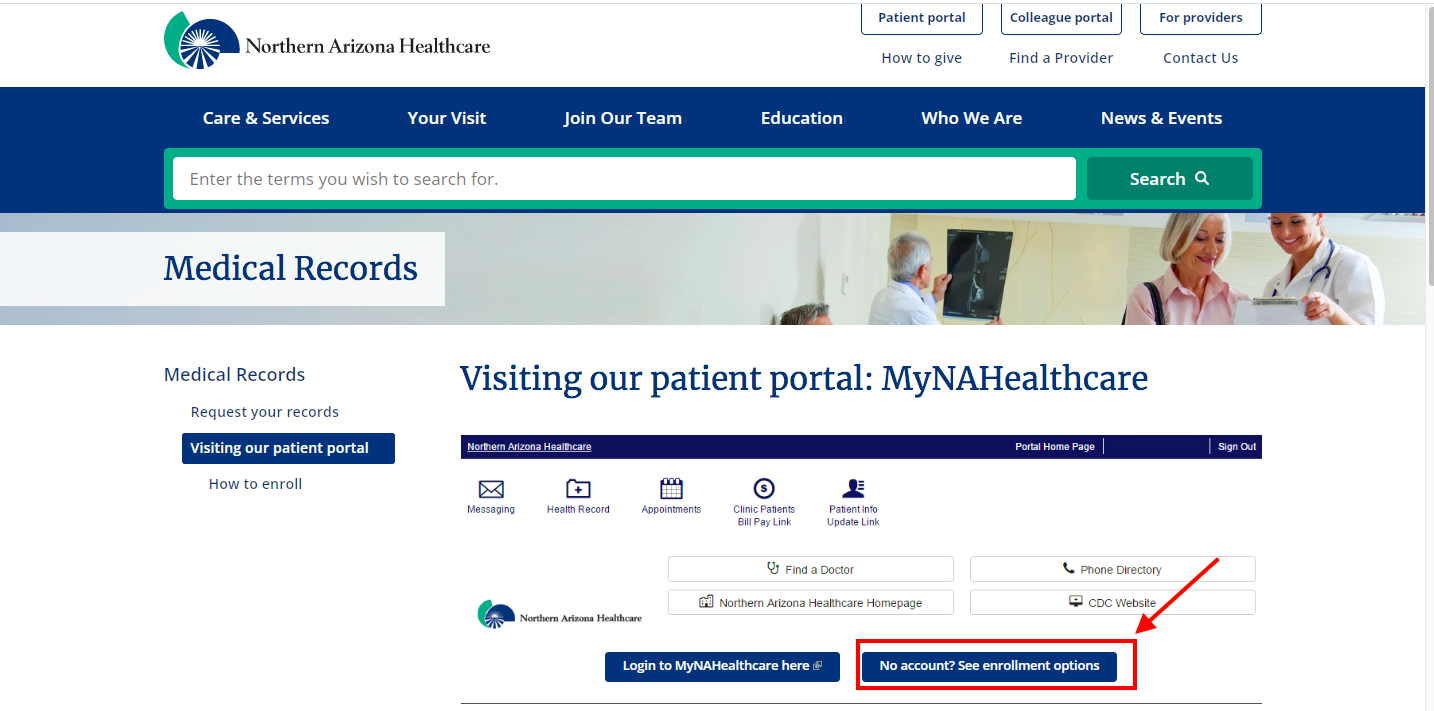Go to How to give link
Image resolution: width=1434 pixels, height=711 pixels.
(x=922, y=58)
